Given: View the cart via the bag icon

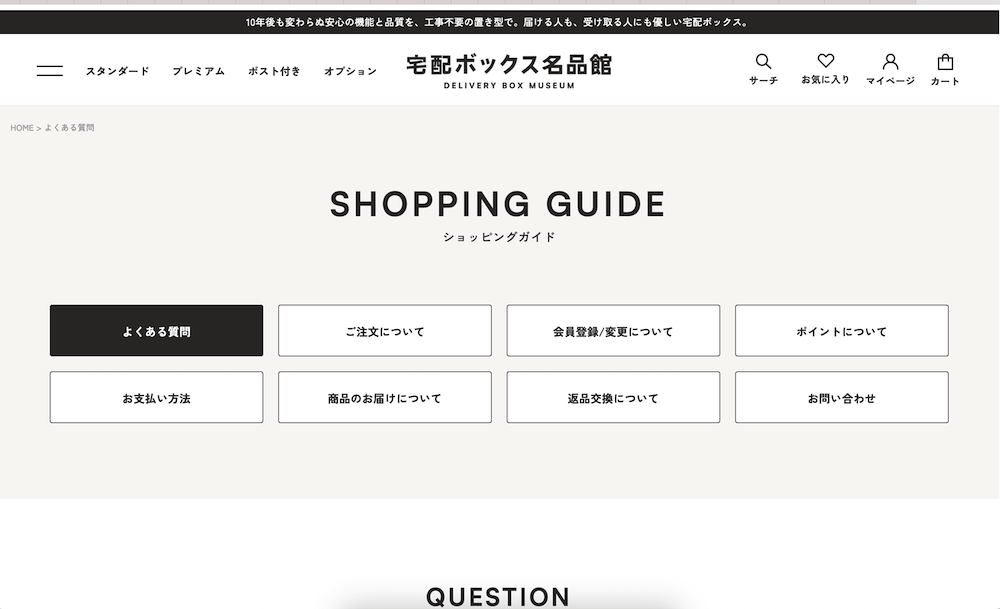Looking at the screenshot, I should click(x=945, y=62).
